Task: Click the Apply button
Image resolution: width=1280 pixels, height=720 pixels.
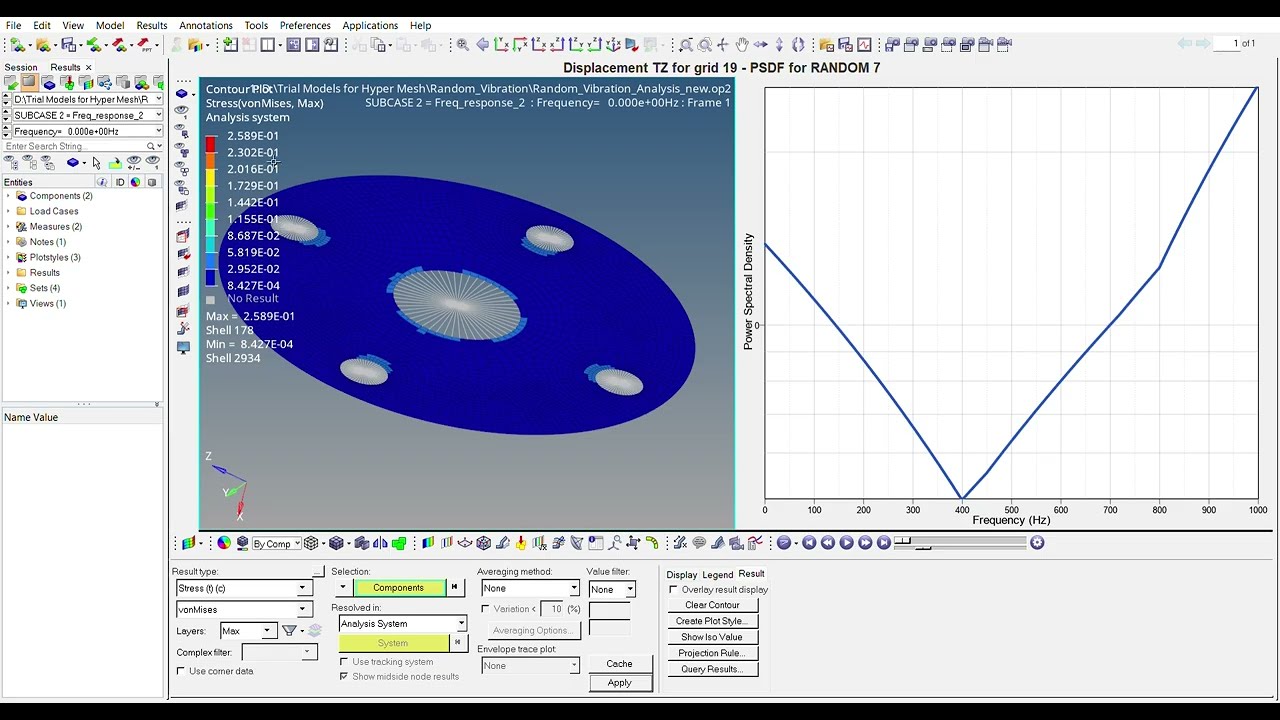Action: 619,683
